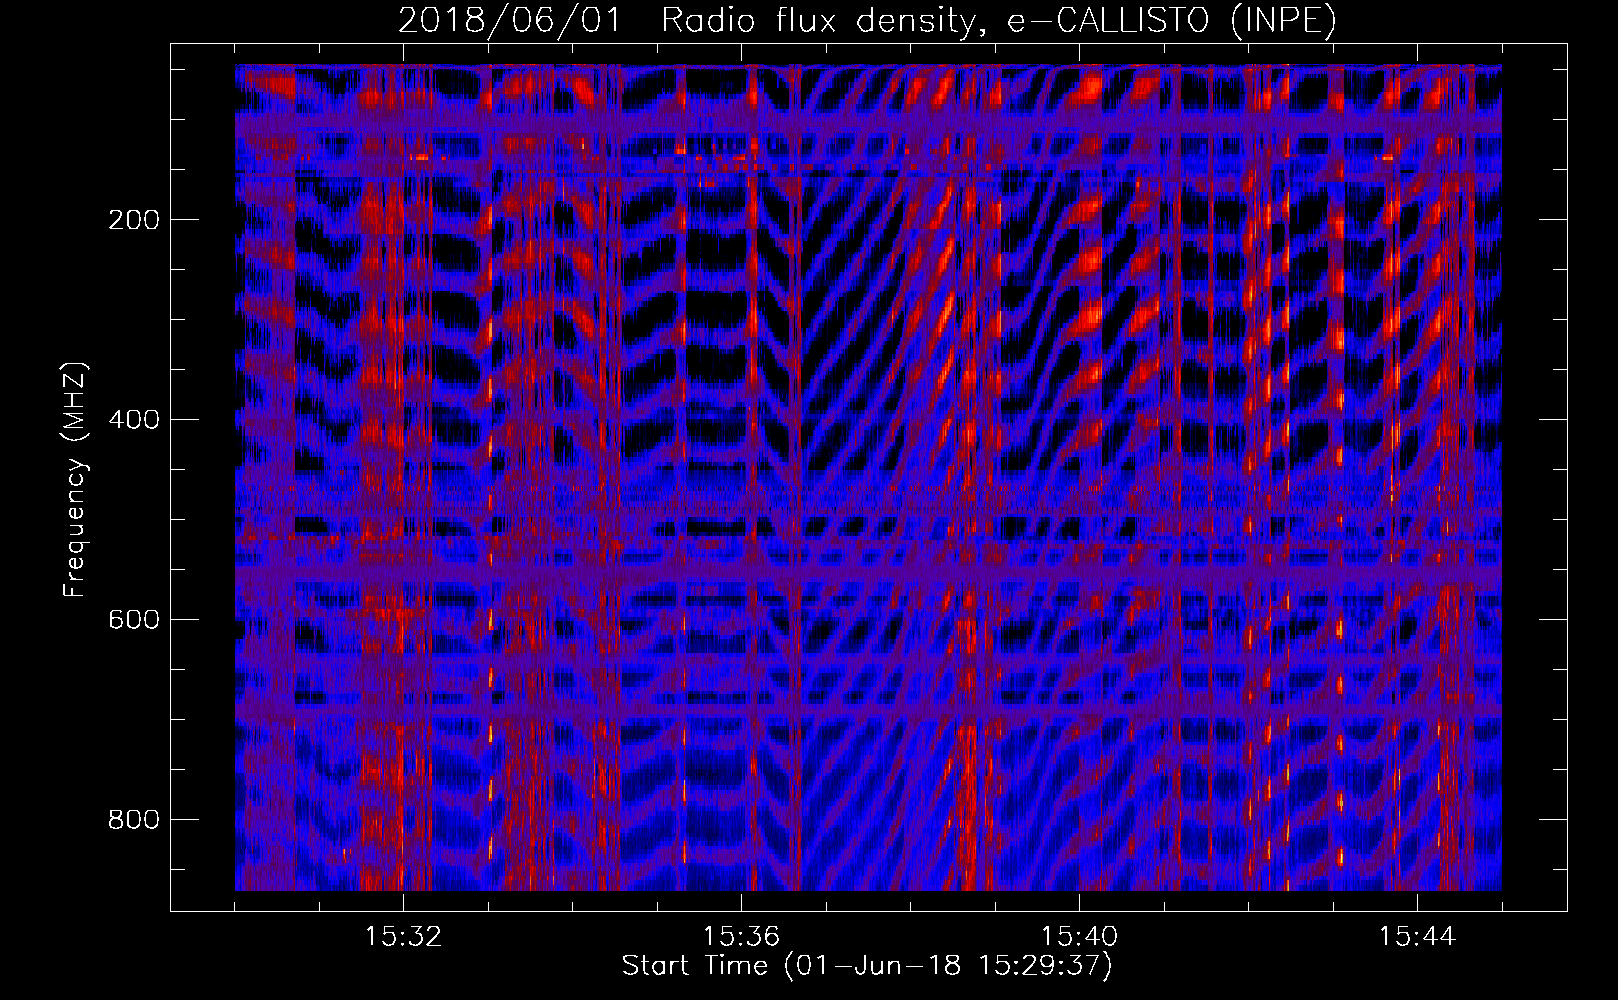Click the 15:36 time tick label
Image resolution: width=1618 pixels, height=1000 pixels.
pyautogui.click(x=741, y=937)
